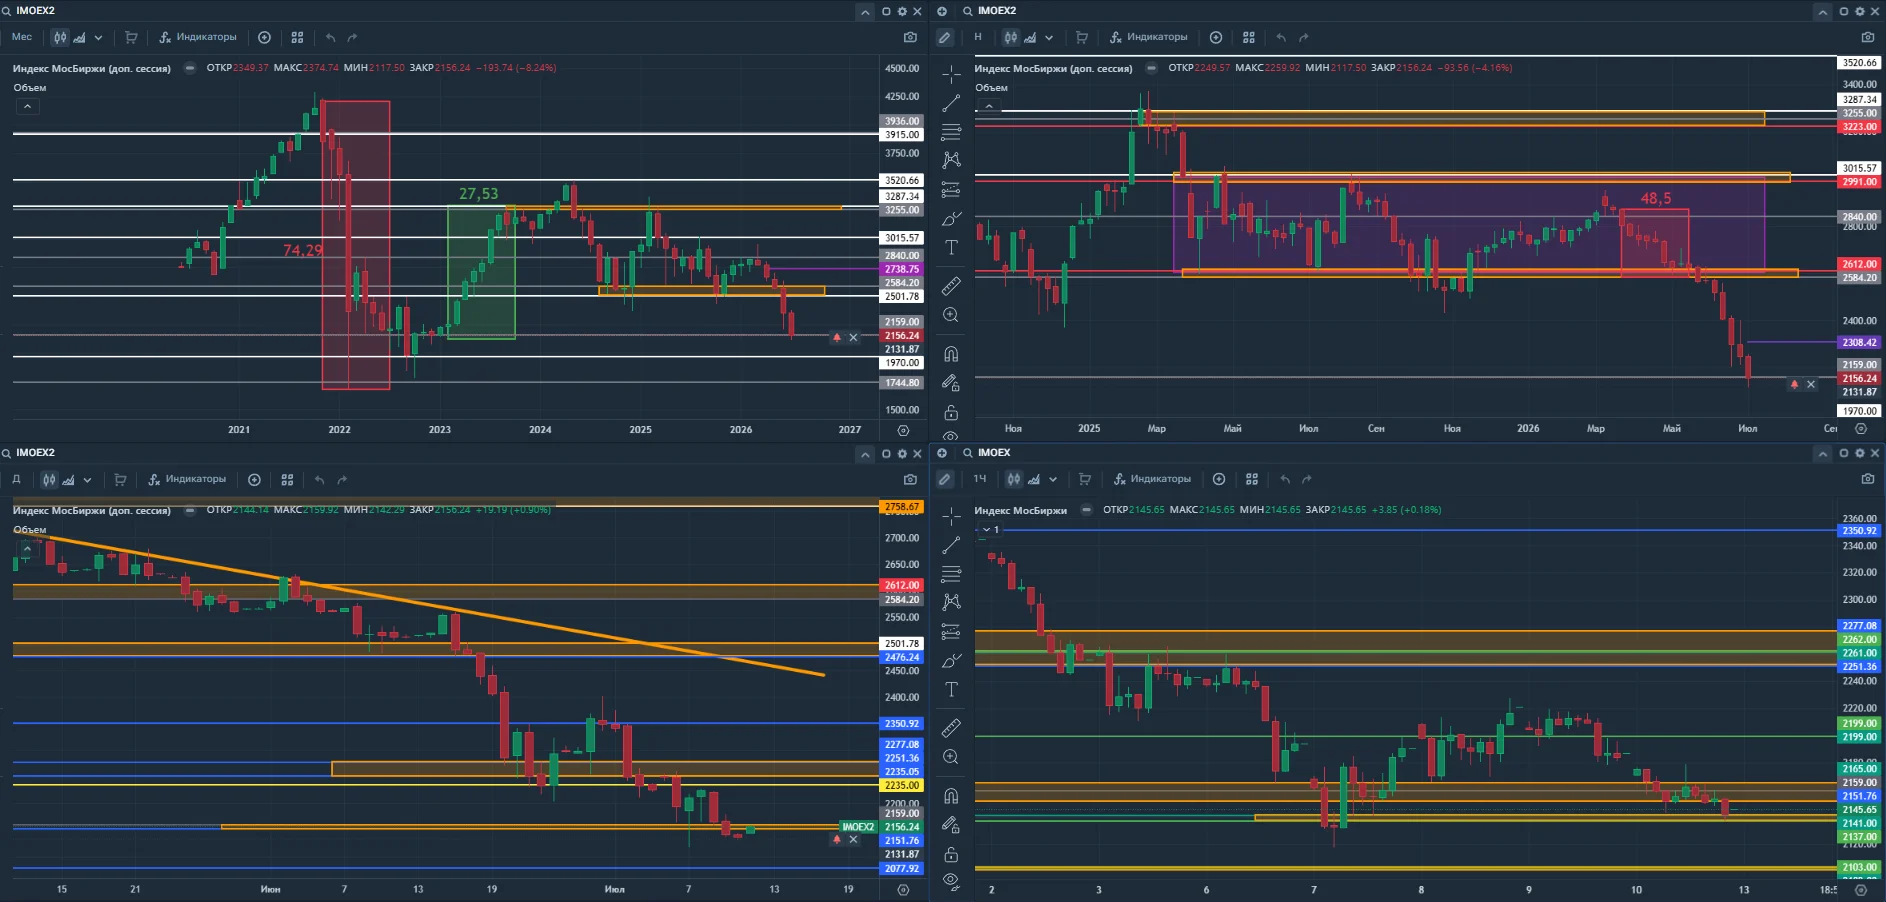Add comparison via plus-circle in daily chart toolbar
This screenshot has height=902, width=1886.
254,479
